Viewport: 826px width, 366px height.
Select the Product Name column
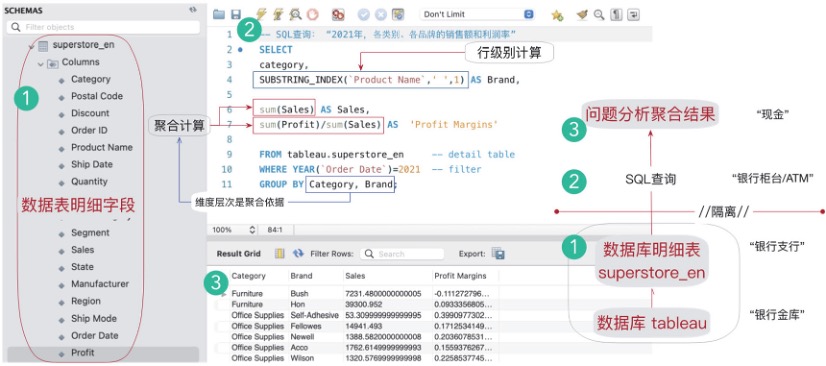click(102, 147)
